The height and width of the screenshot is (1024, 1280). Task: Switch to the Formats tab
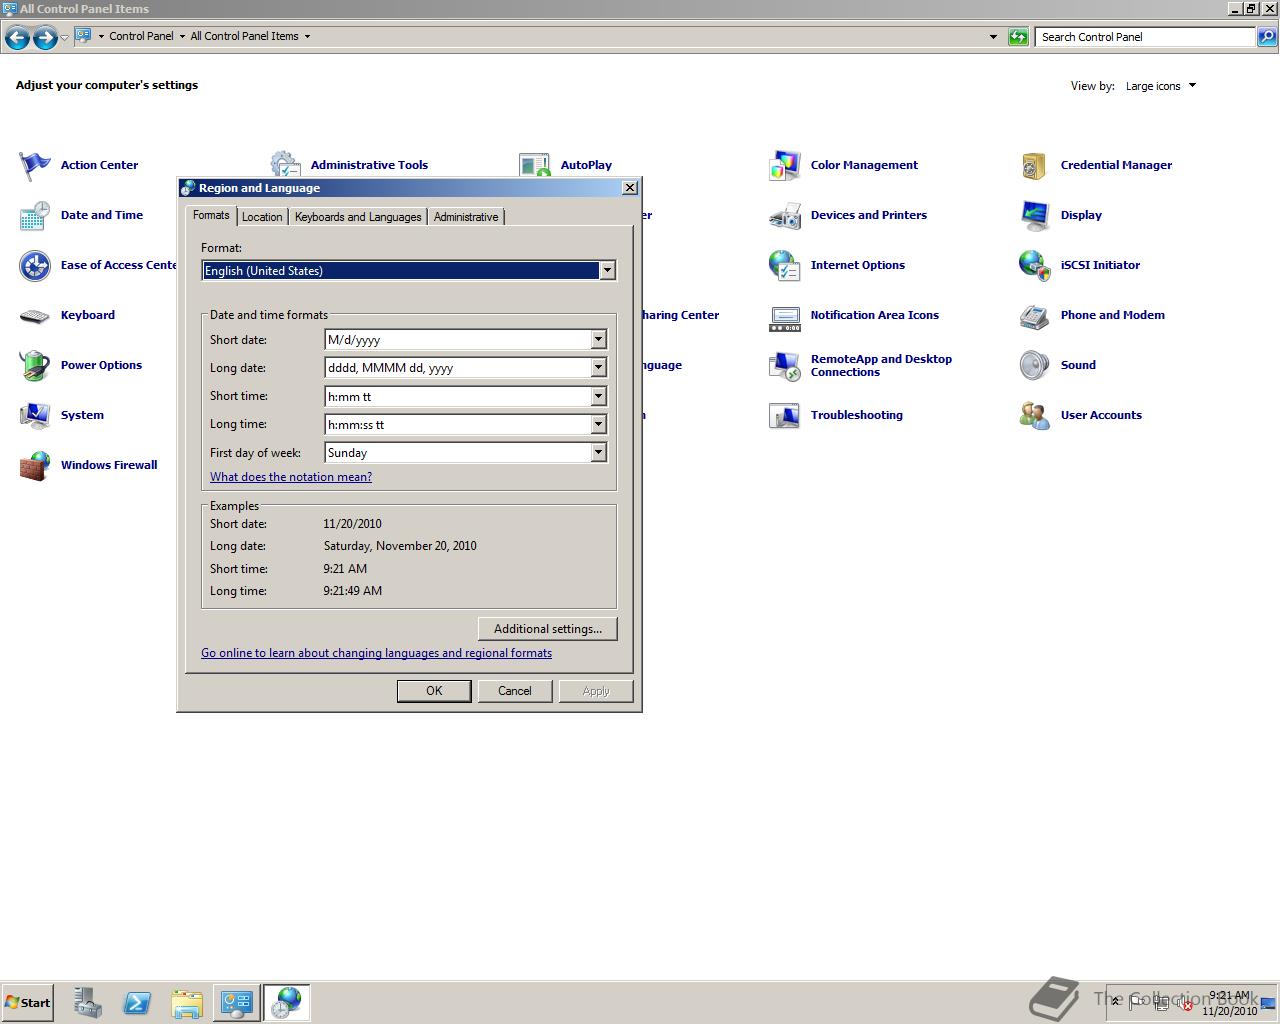(211, 215)
